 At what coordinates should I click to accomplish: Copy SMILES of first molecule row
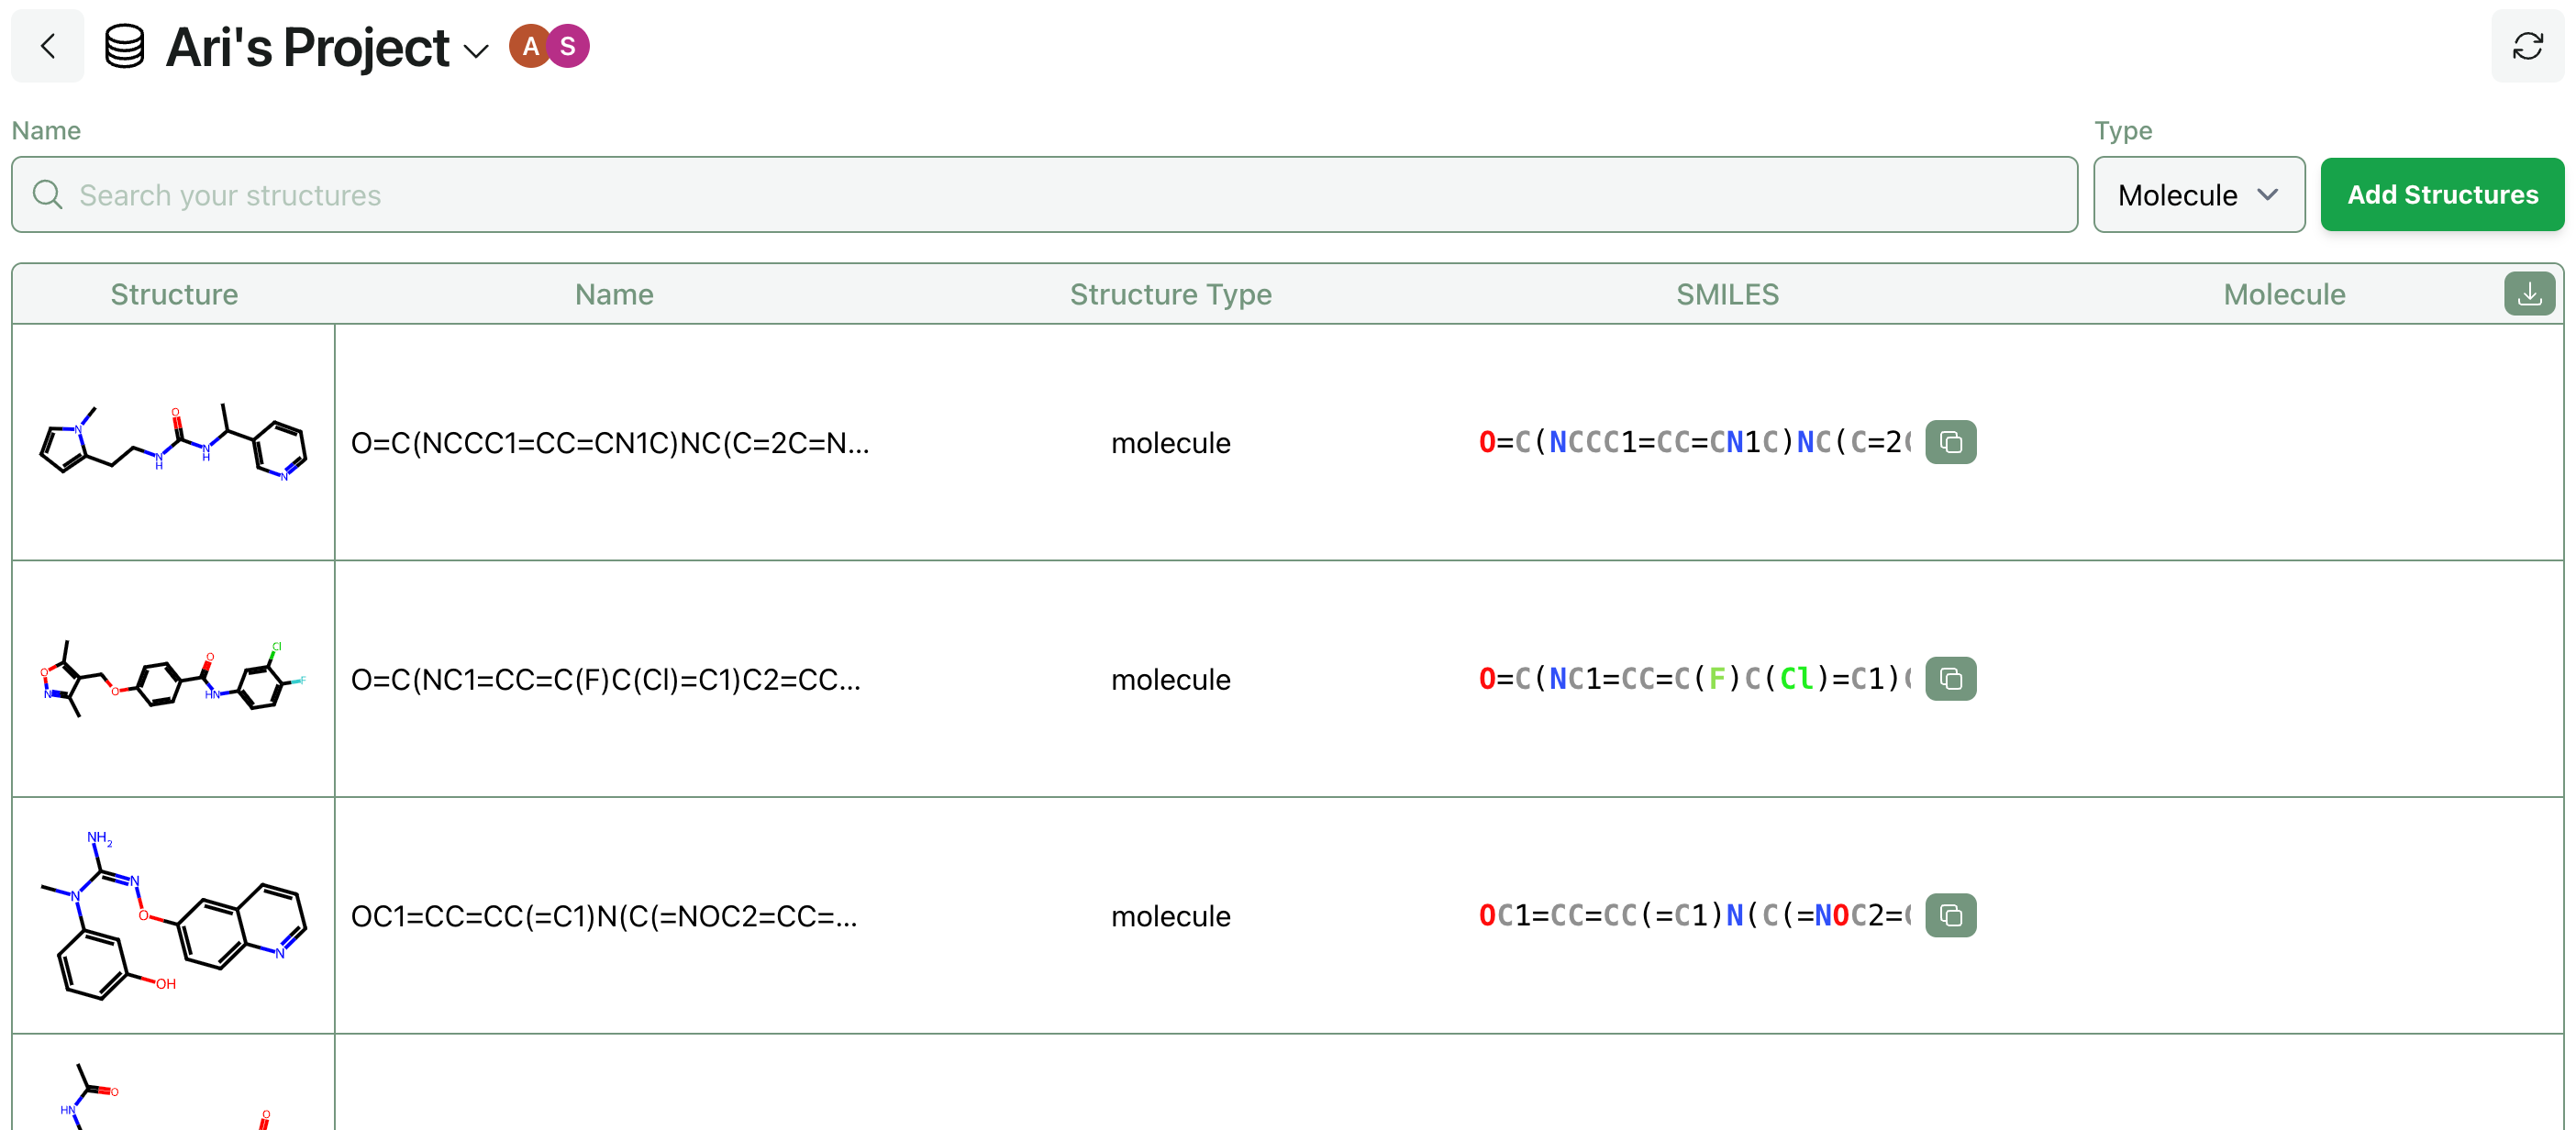pos(1950,442)
